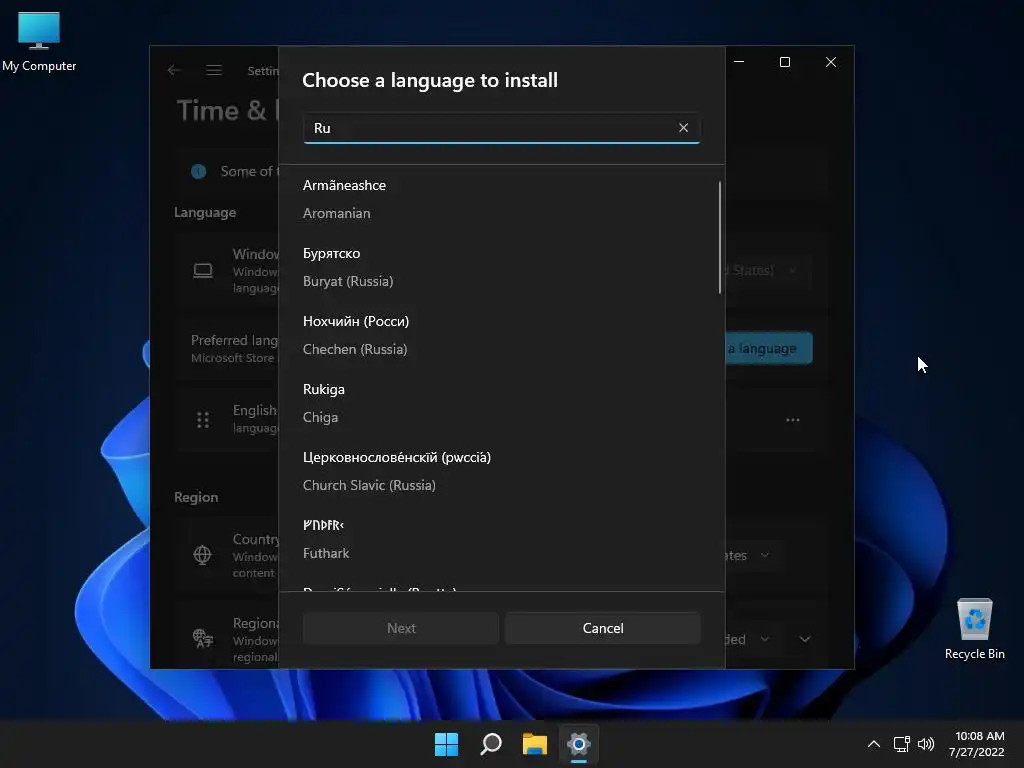Click the Next button
Image resolution: width=1024 pixels, height=768 pixels.
[400, 628]
